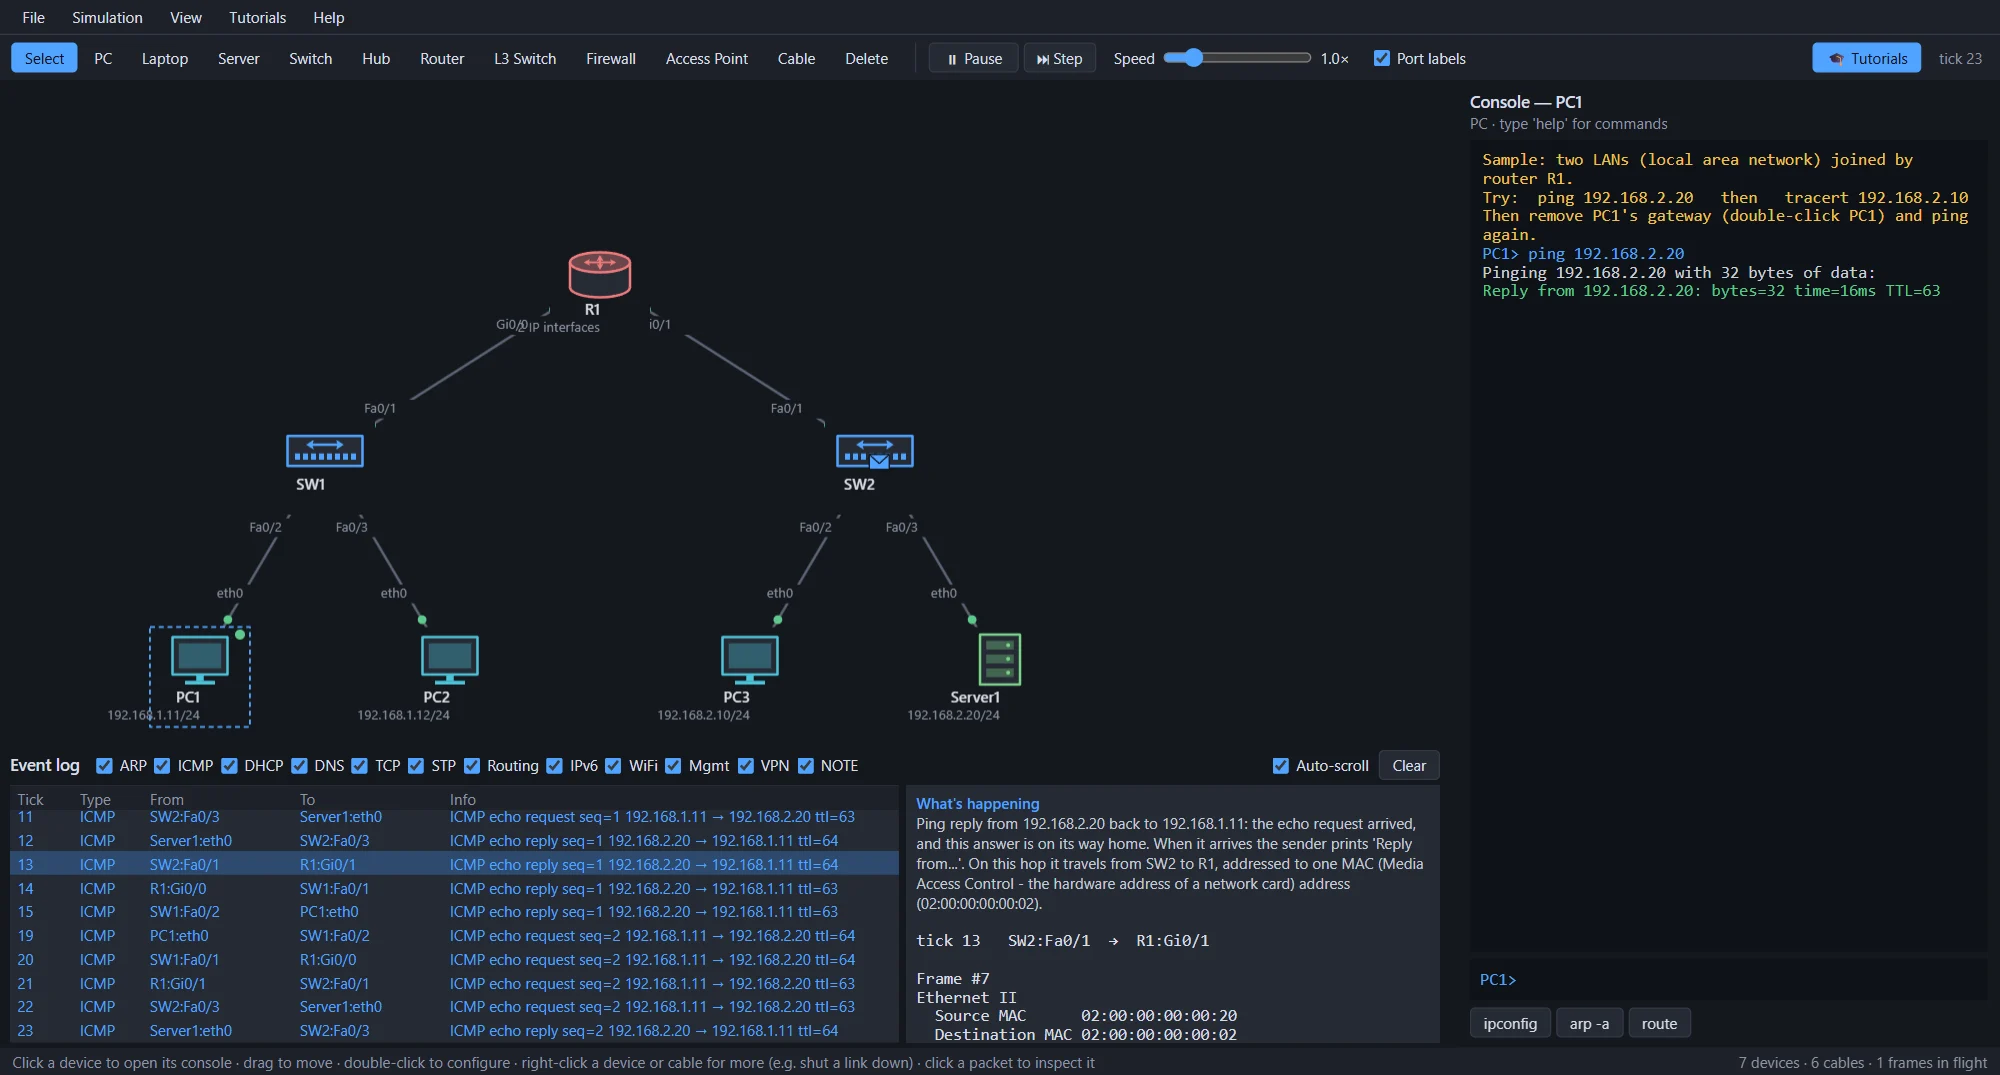Open the Simulation menu

click(x=107, y=17)
